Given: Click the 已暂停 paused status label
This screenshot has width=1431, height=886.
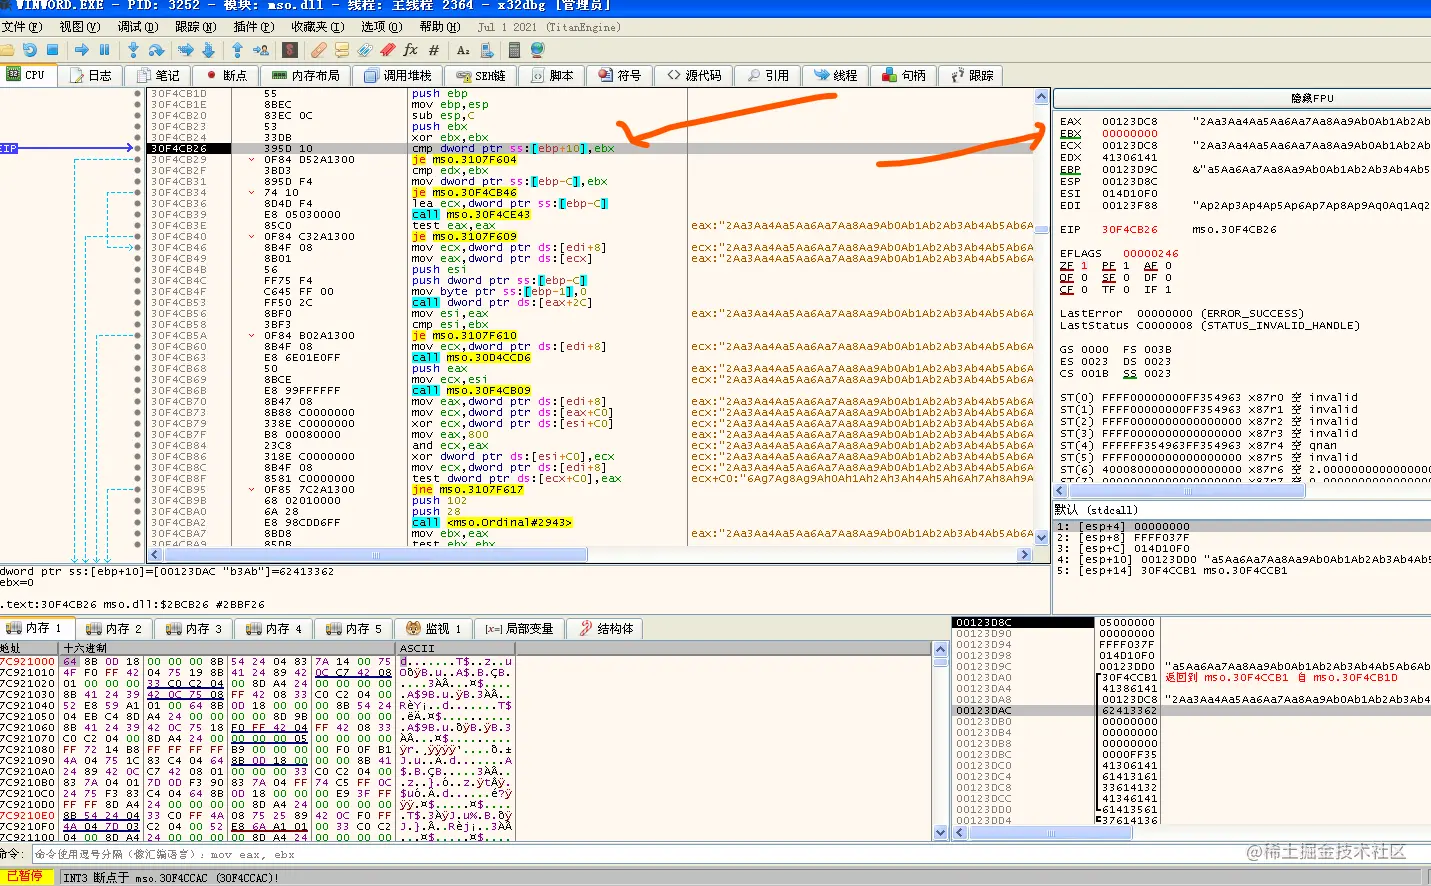Looking at the screenshot, I should 26,876.
